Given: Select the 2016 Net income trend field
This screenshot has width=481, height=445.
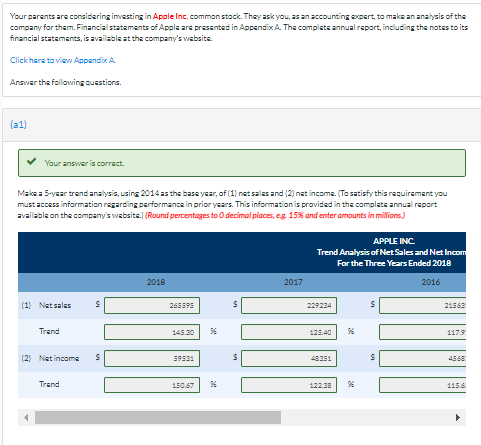Looking at the screenshot, I should [x=422, y=385].
